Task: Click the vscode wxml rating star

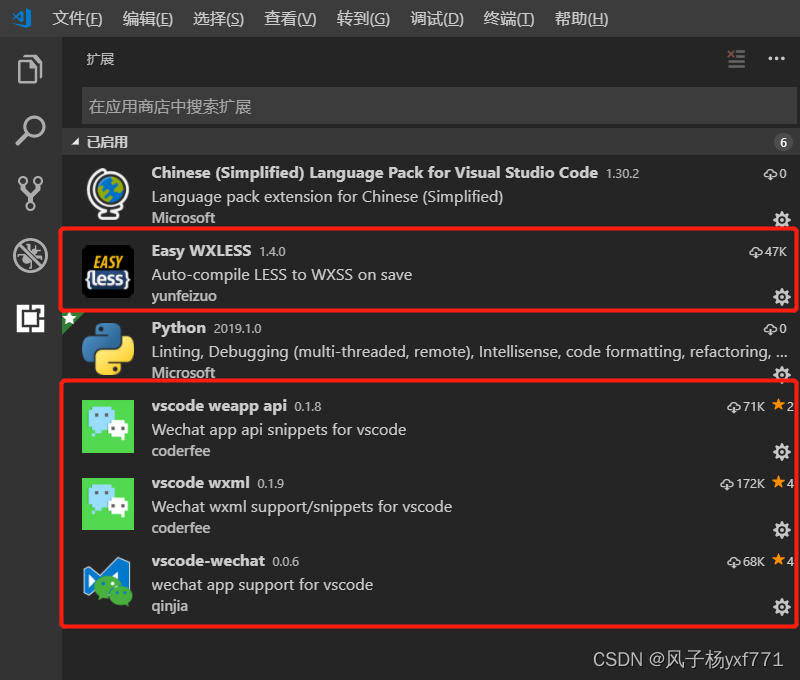Action: [x=779, y=482]
